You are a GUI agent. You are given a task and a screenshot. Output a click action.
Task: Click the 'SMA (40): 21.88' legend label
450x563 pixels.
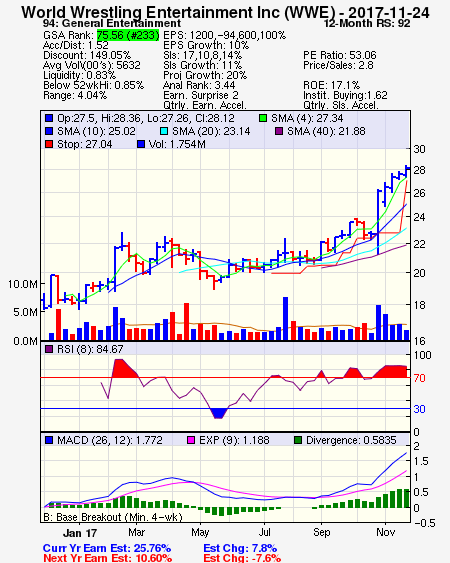326,131
